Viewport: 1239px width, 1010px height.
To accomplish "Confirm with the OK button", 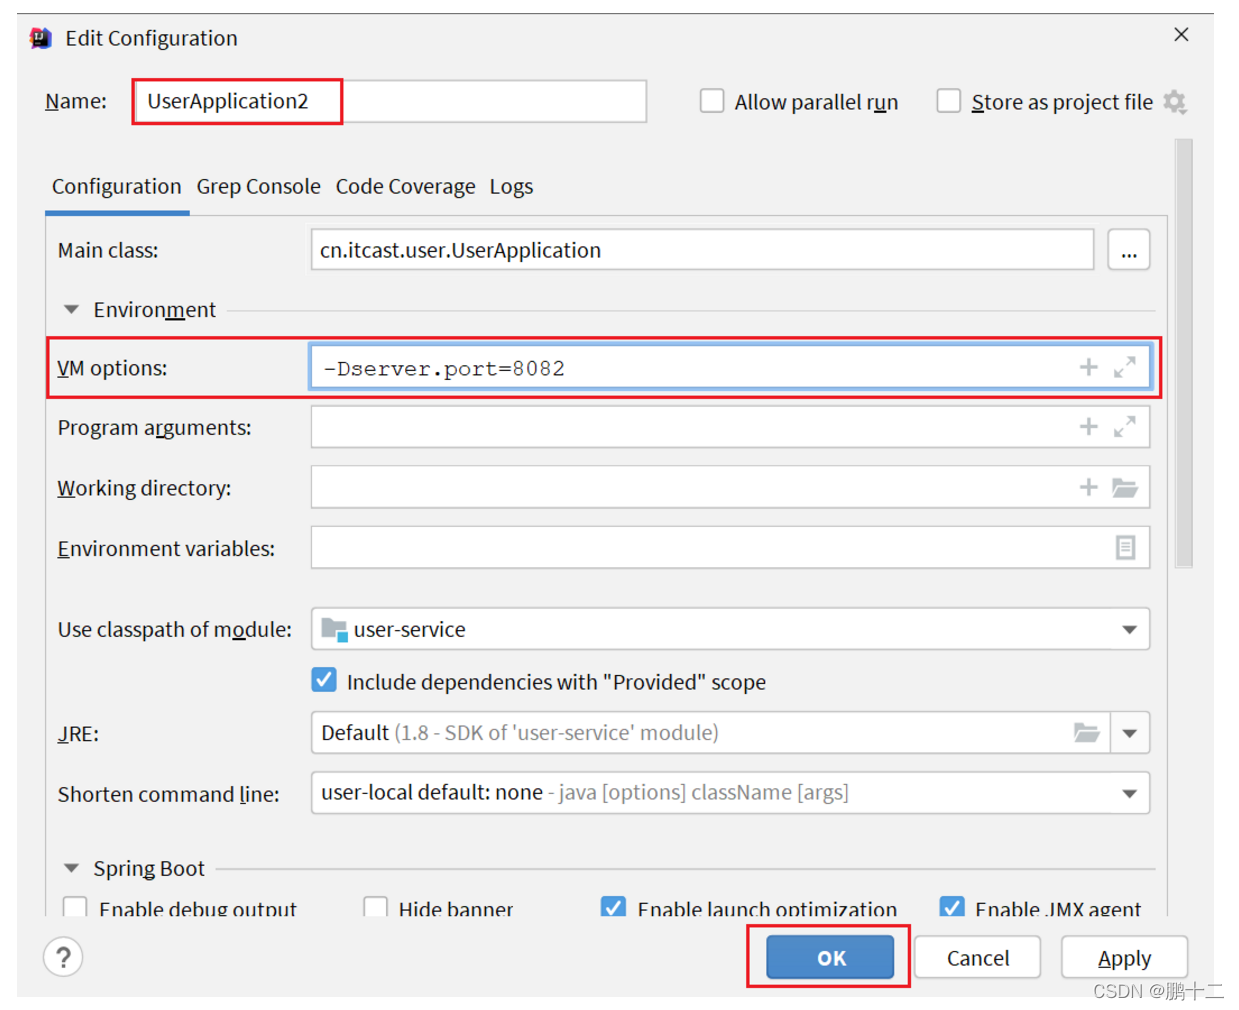I will click(x=830, y=958).
